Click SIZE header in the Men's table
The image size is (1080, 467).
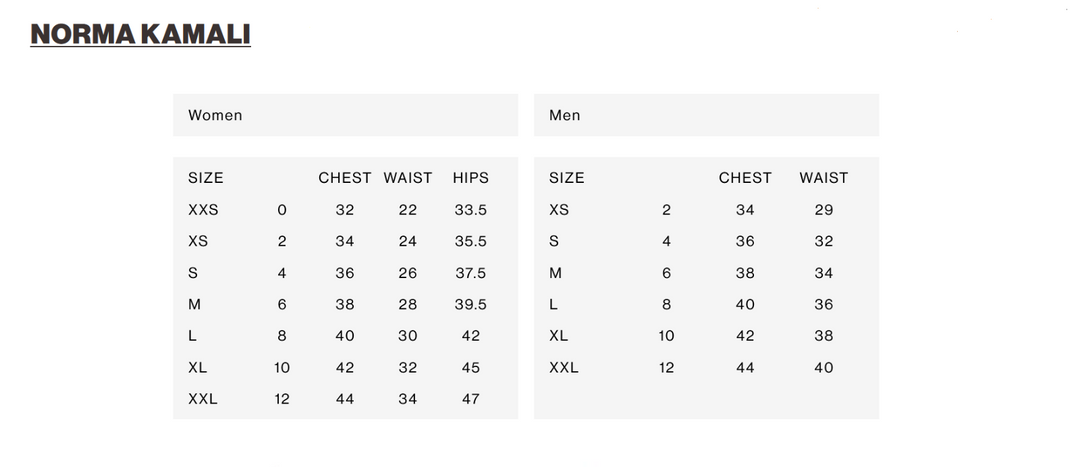click(567, 178)
